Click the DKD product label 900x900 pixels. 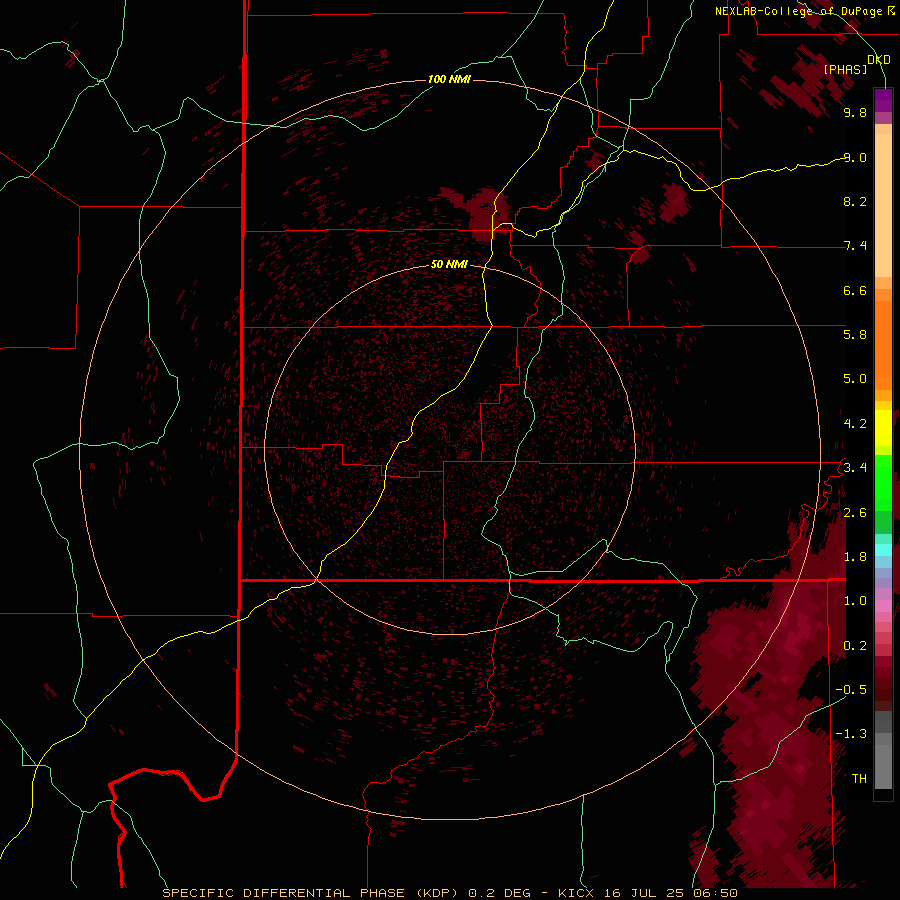click(879, 60)
